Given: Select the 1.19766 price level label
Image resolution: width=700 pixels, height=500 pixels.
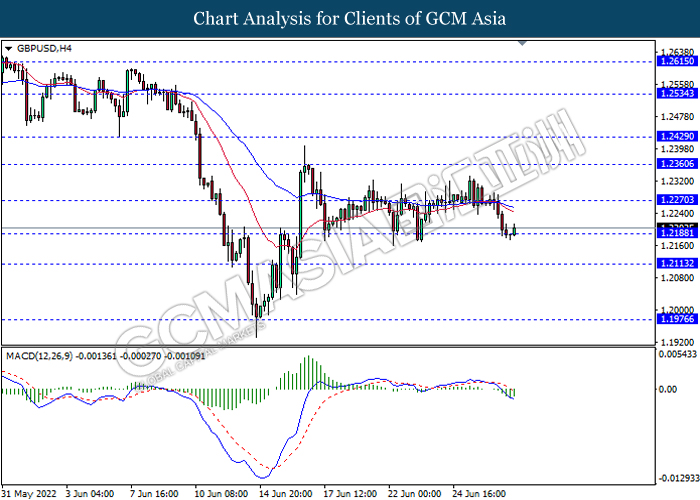Looking at the screenshot, I should [x=678, y=319].
